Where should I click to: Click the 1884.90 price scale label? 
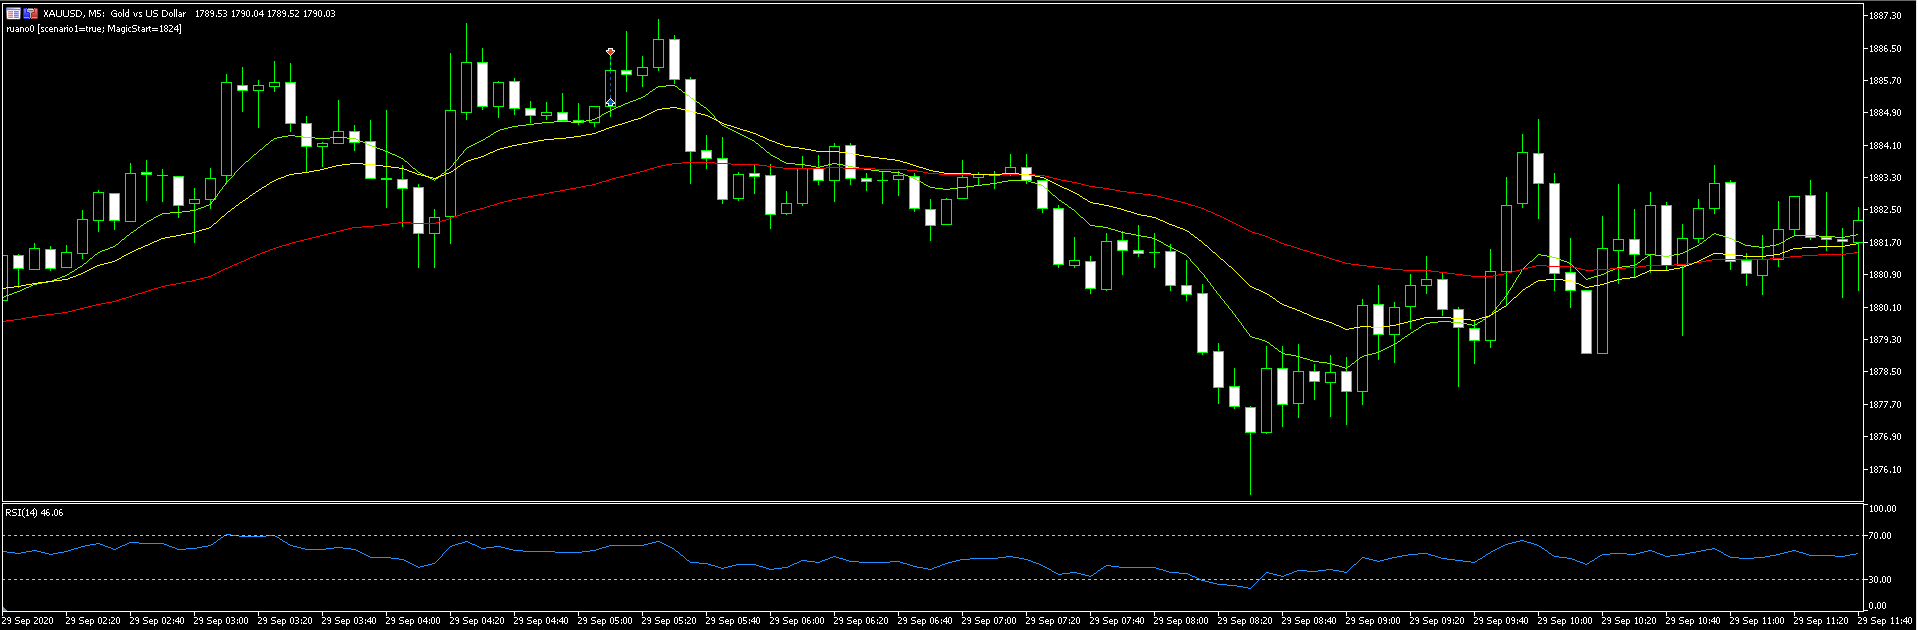pos(1884,113)
